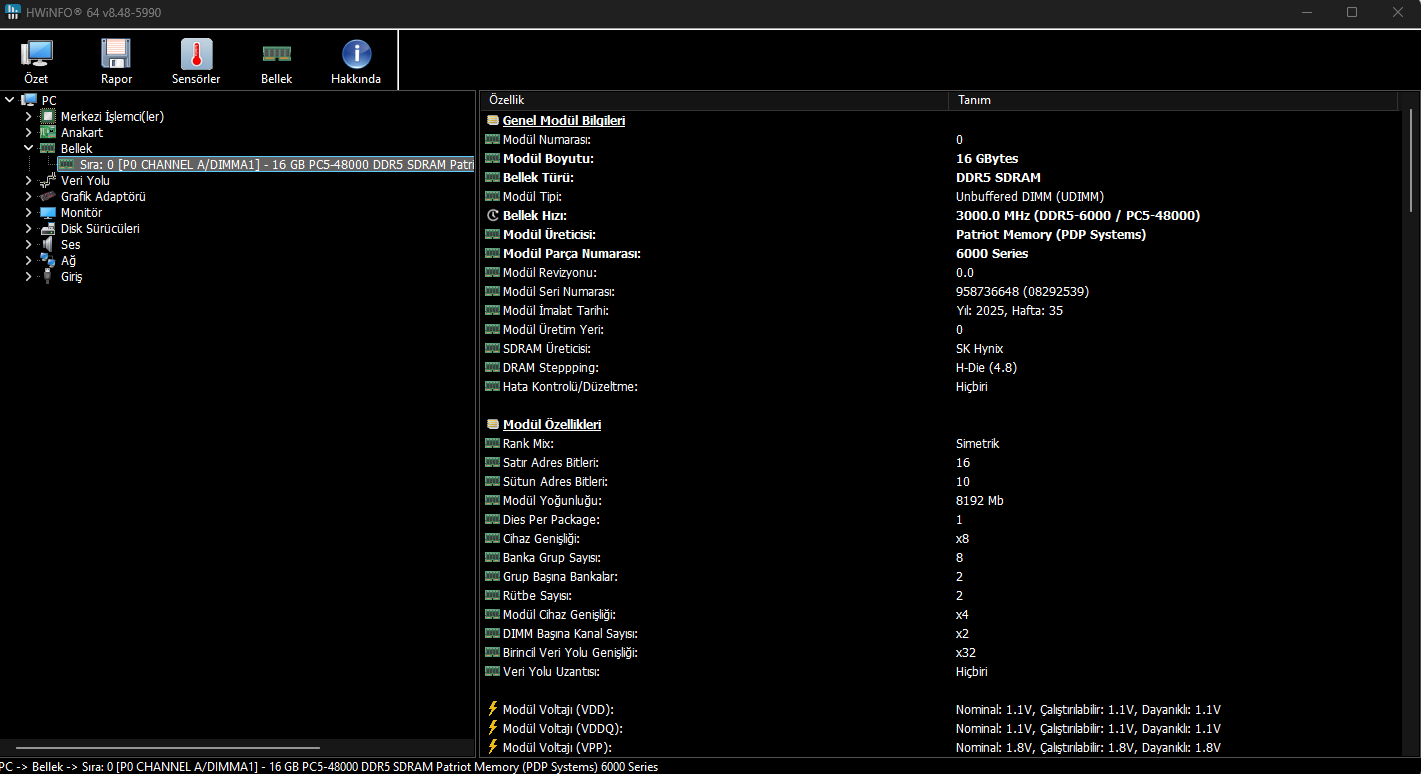Select the Banka Grup Sayısı row

pos(942,557)
